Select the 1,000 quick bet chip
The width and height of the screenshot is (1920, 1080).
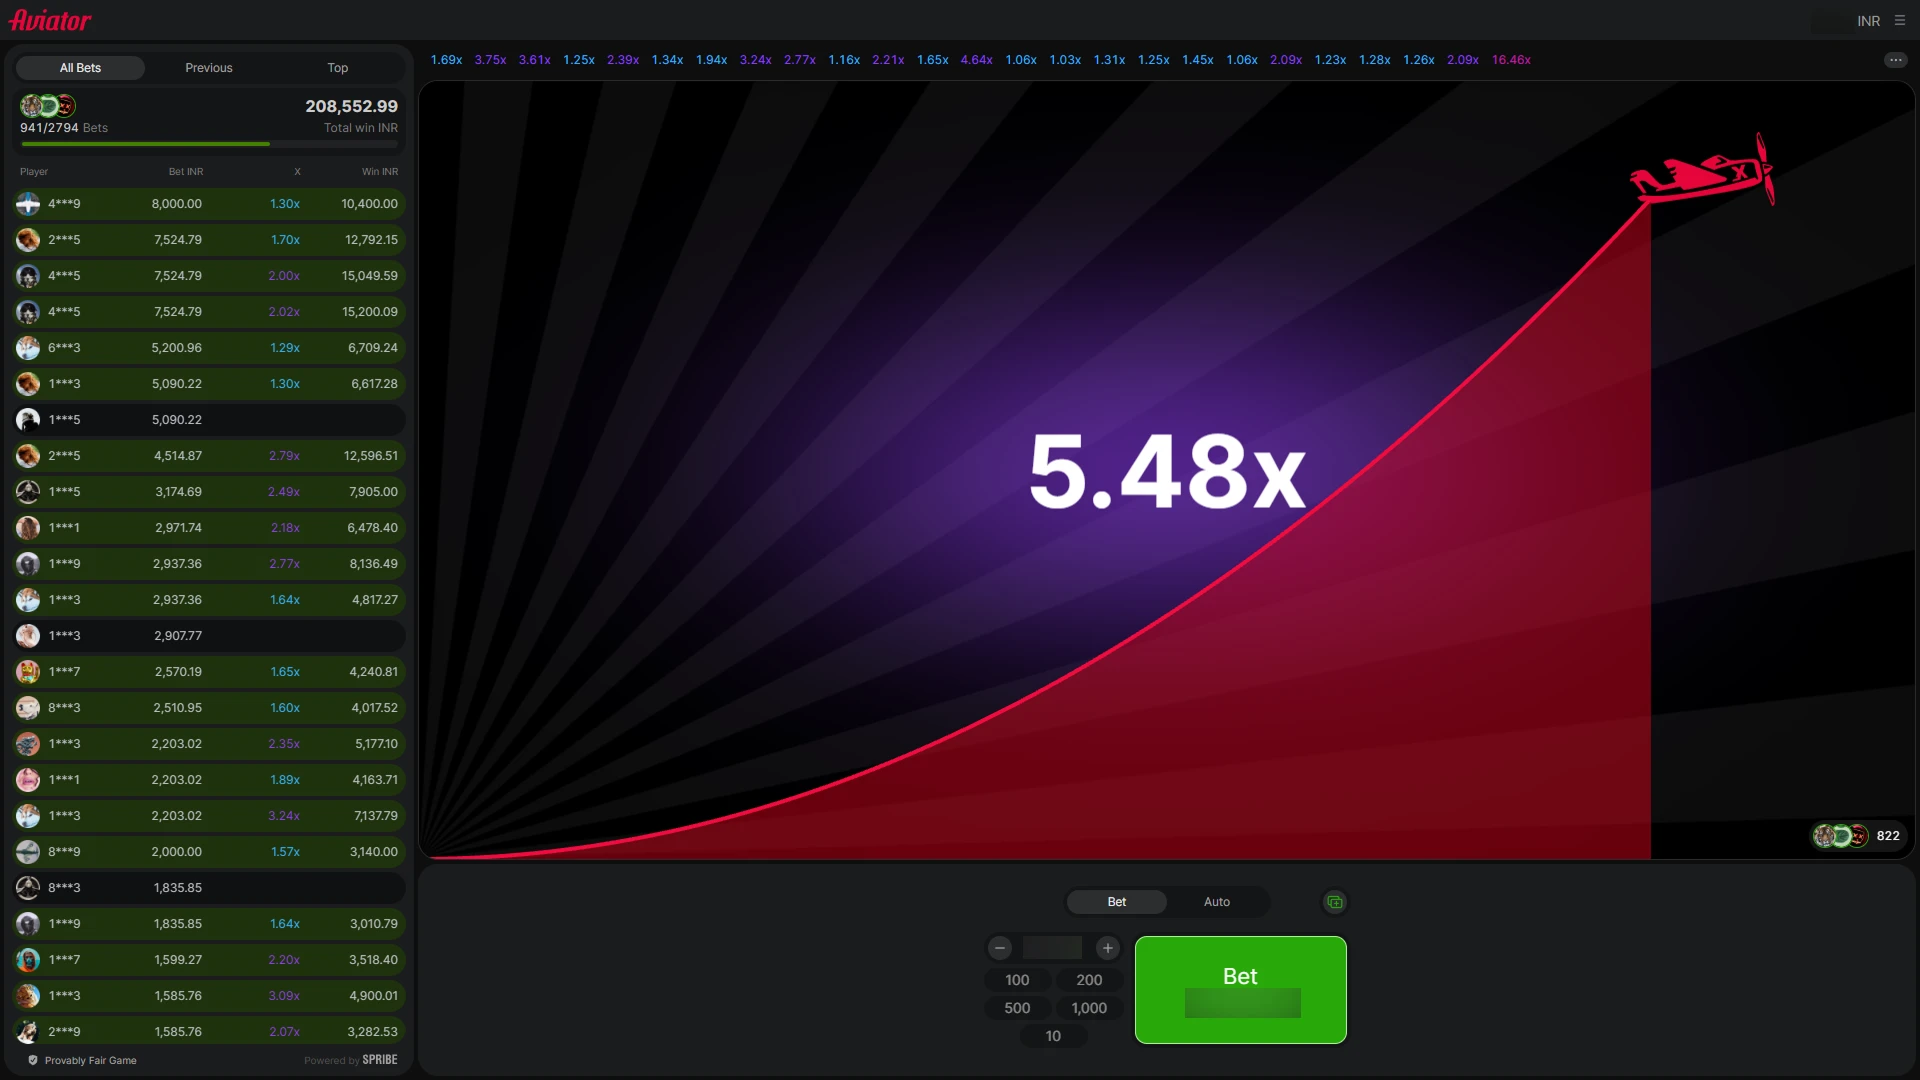(x=1088, y=1008)
